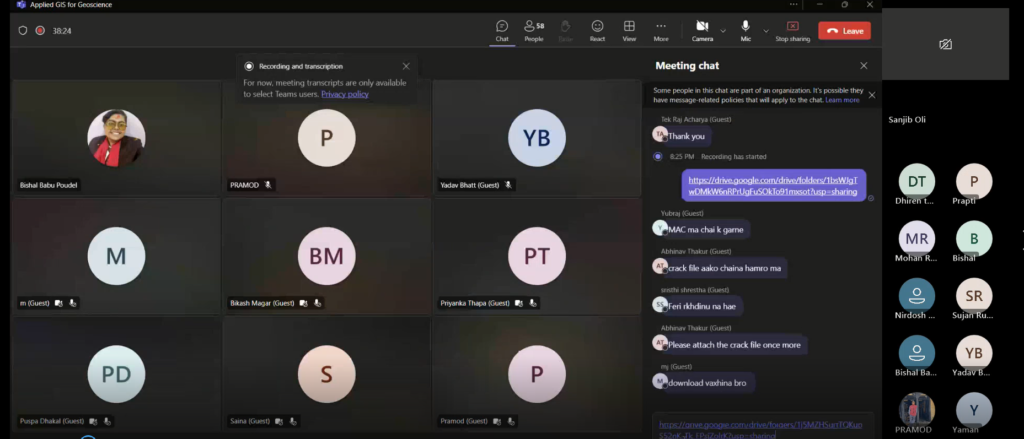
Task: Dismiss the organization chat policy banner
Action: [871, 95]
